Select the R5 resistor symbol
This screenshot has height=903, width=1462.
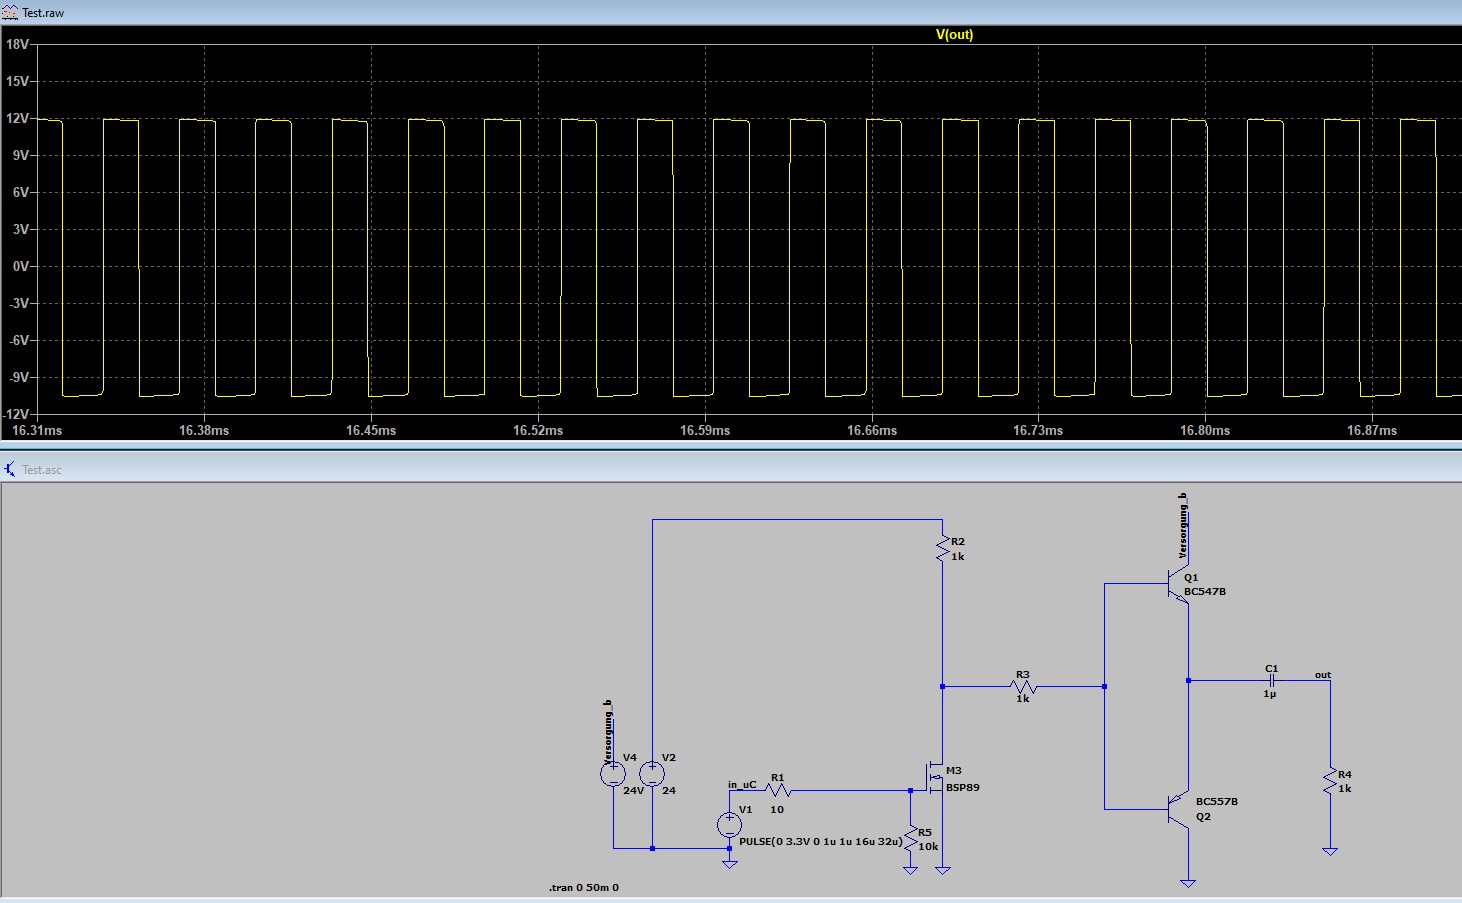tap(910, 837)
